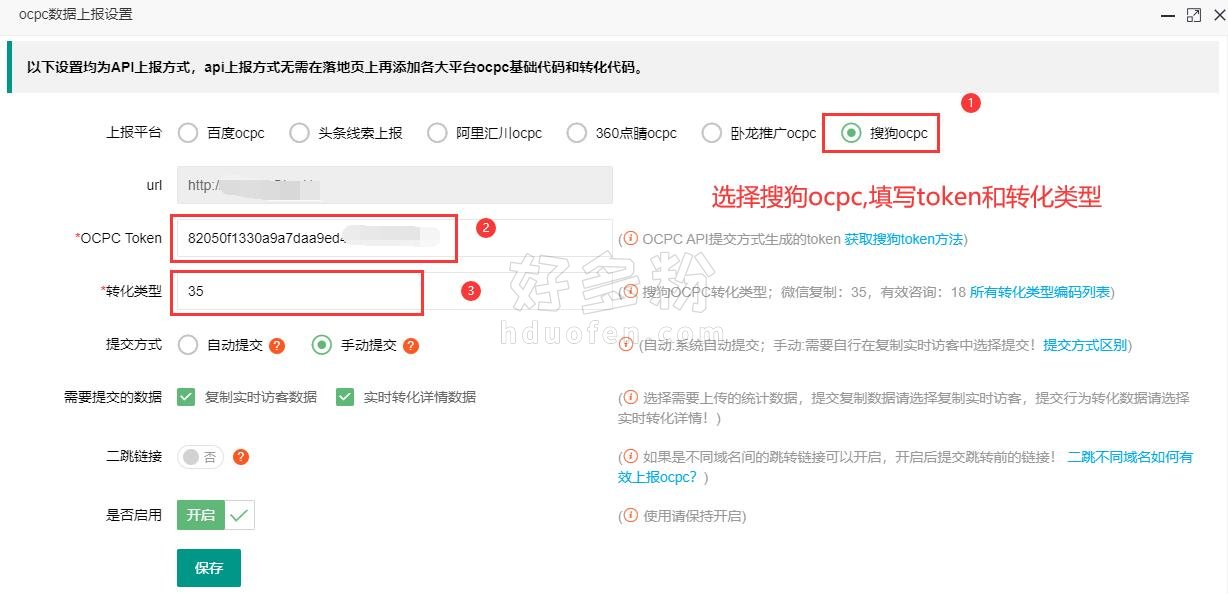
Task: Open the 提交方式区别 link
Action: point(1085,345)
